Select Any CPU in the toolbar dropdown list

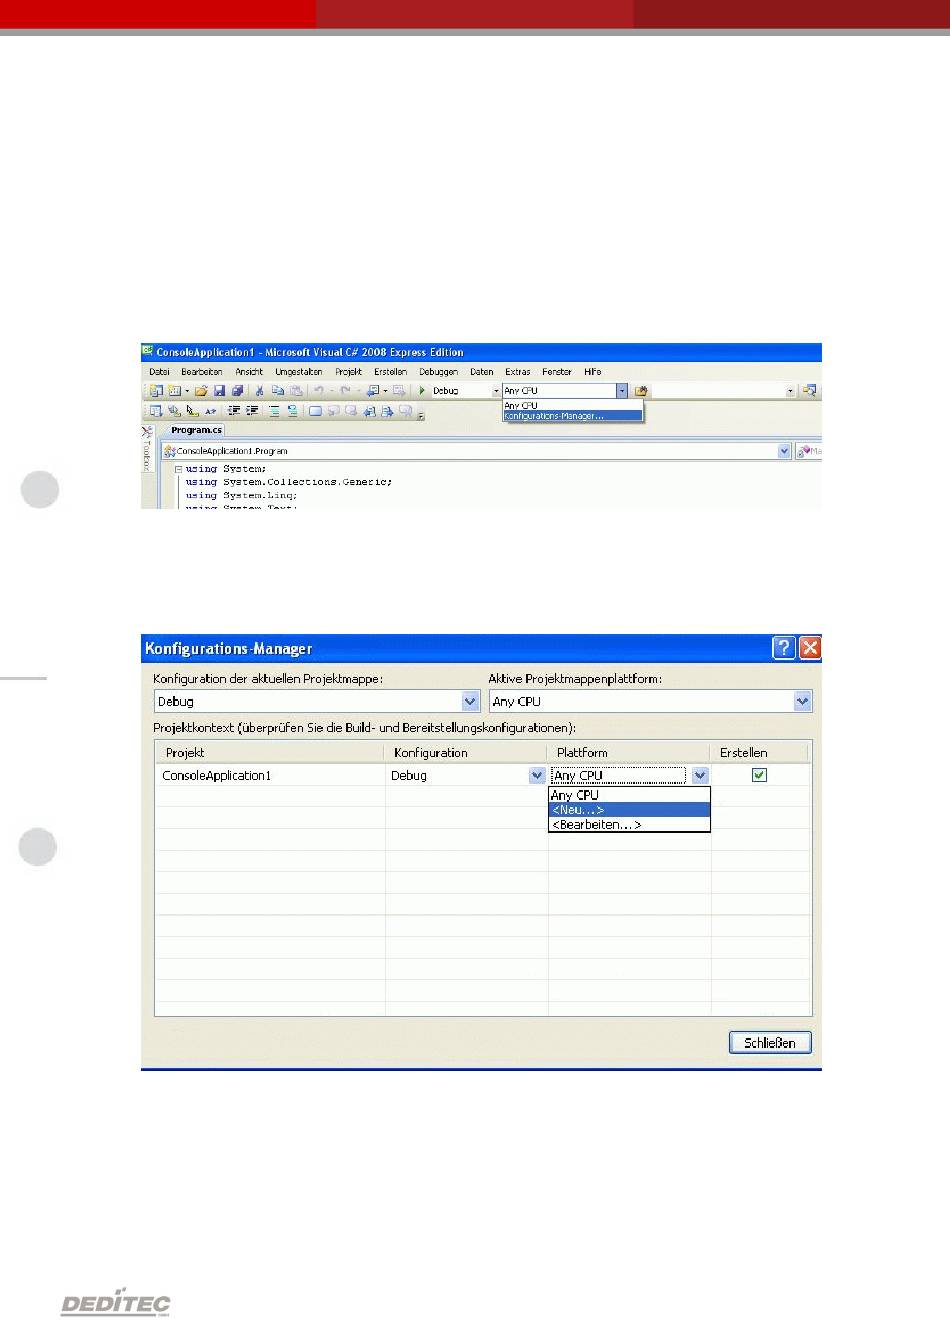[x=573, y=405]
